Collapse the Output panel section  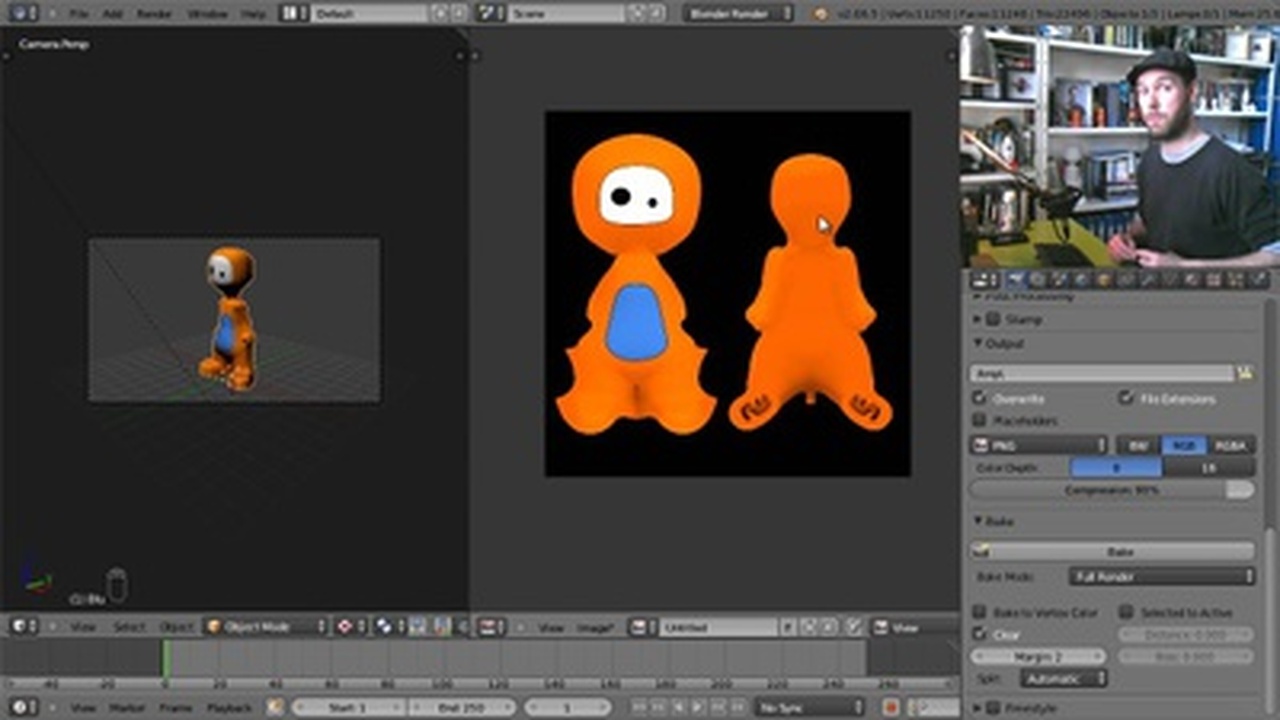tap(978, 343)
